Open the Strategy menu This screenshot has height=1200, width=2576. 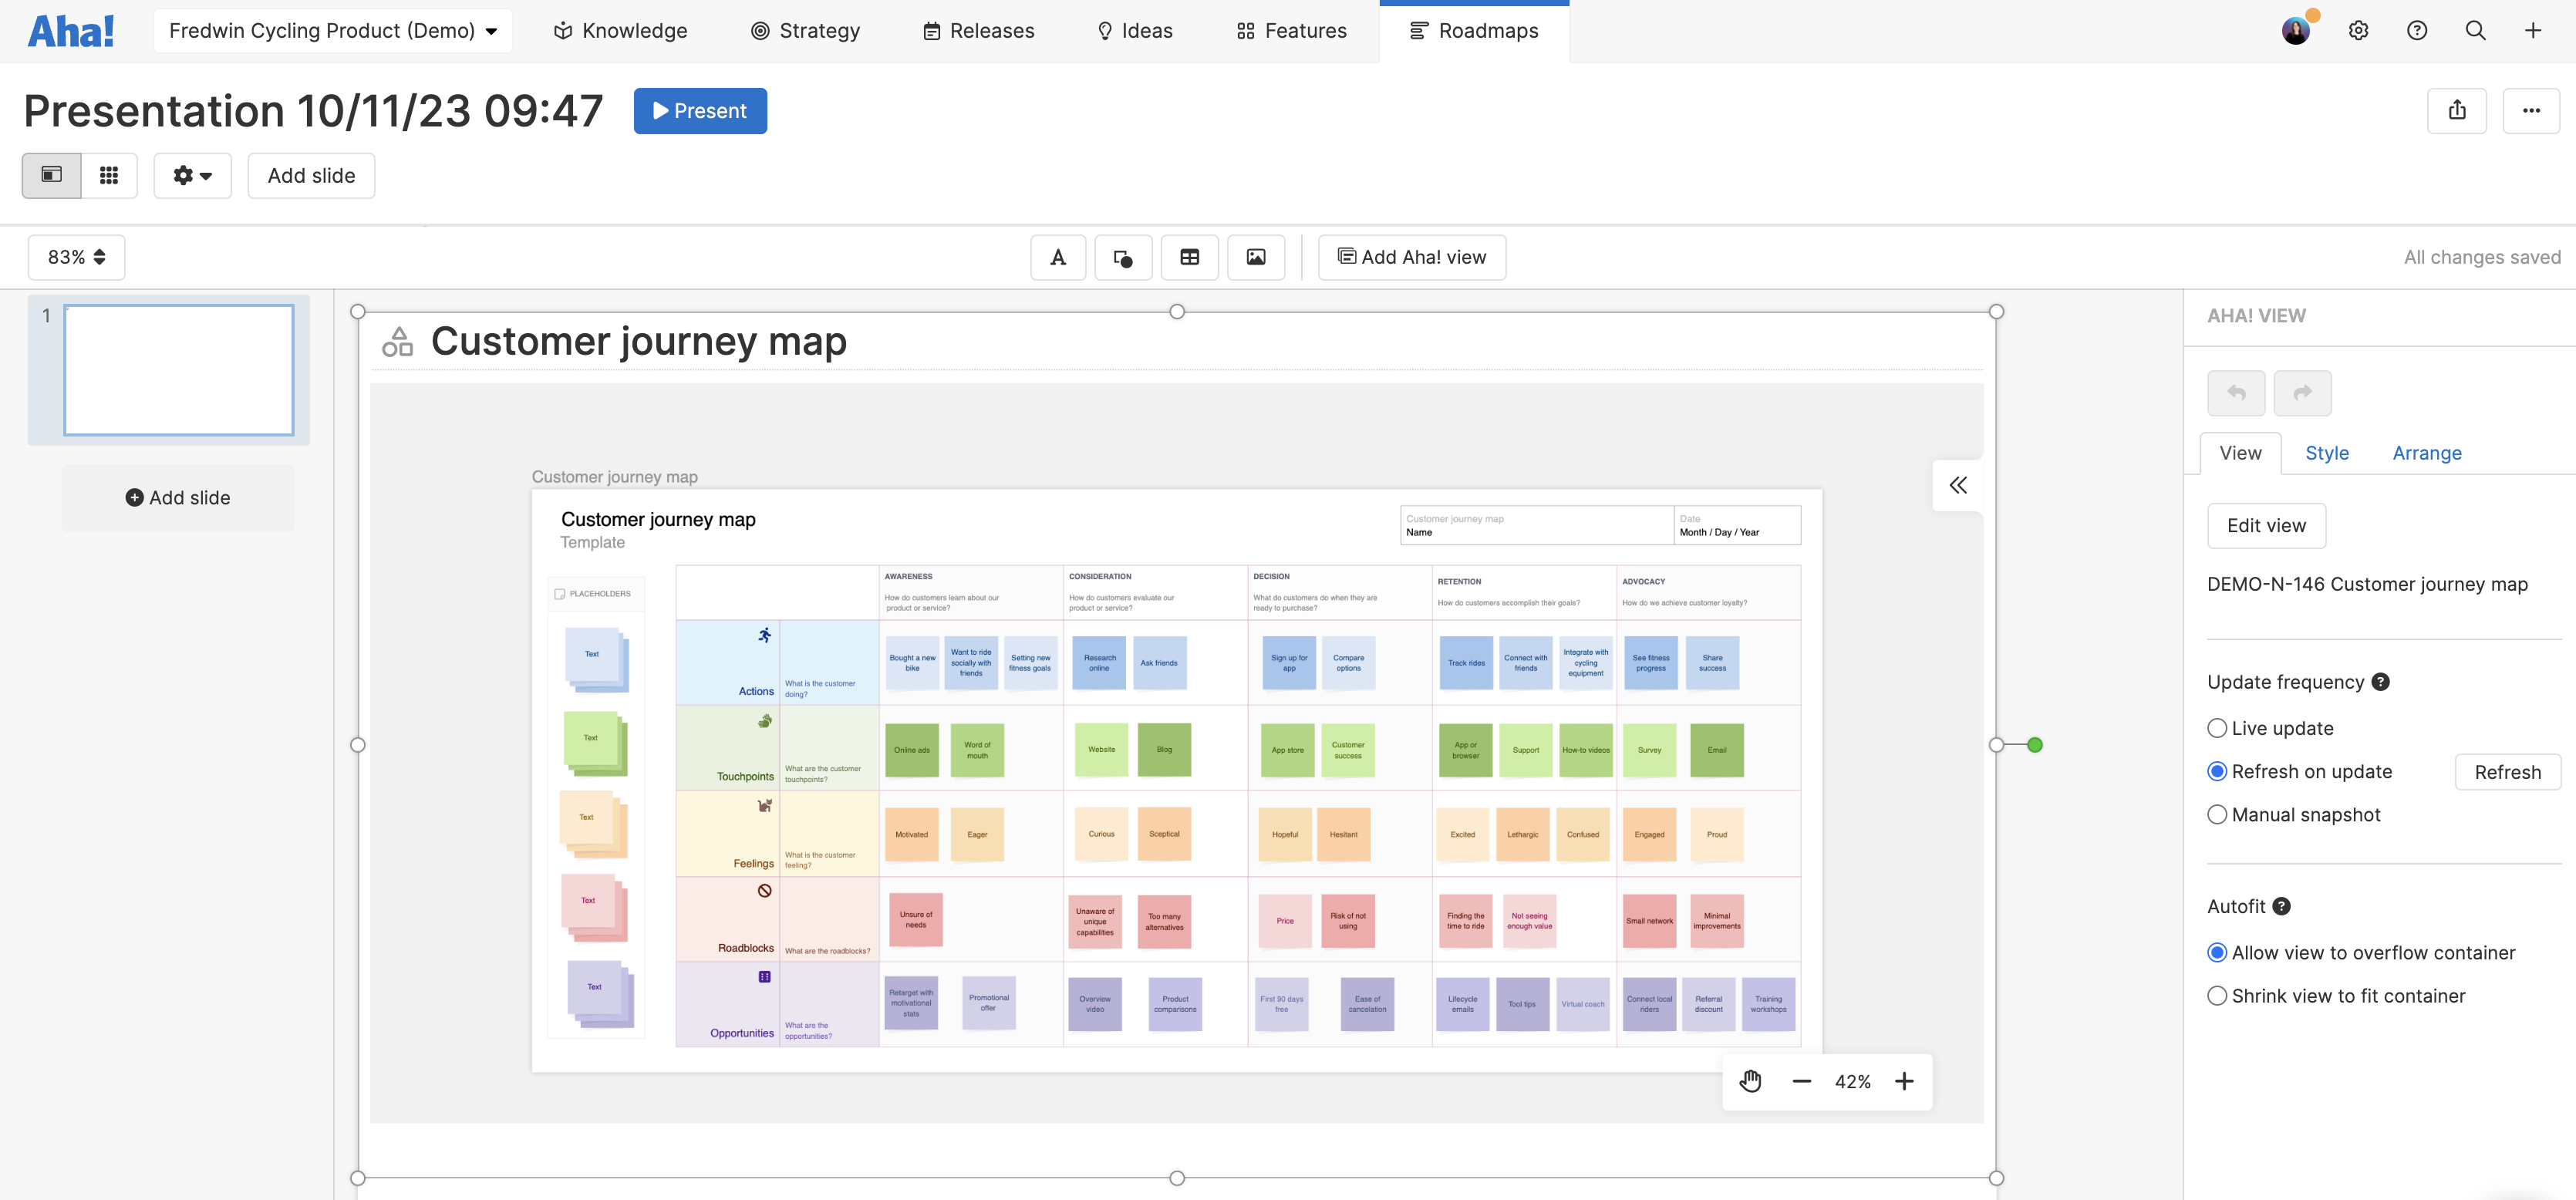805,31
